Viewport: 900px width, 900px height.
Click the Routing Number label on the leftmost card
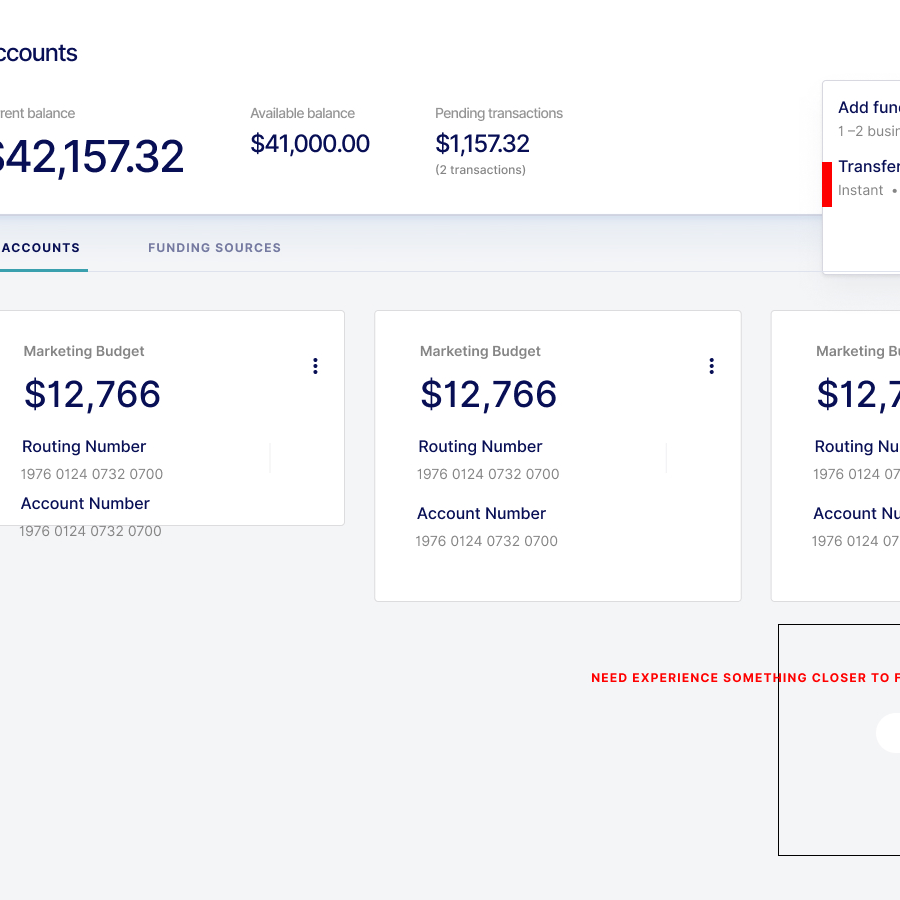coord(84,447)
